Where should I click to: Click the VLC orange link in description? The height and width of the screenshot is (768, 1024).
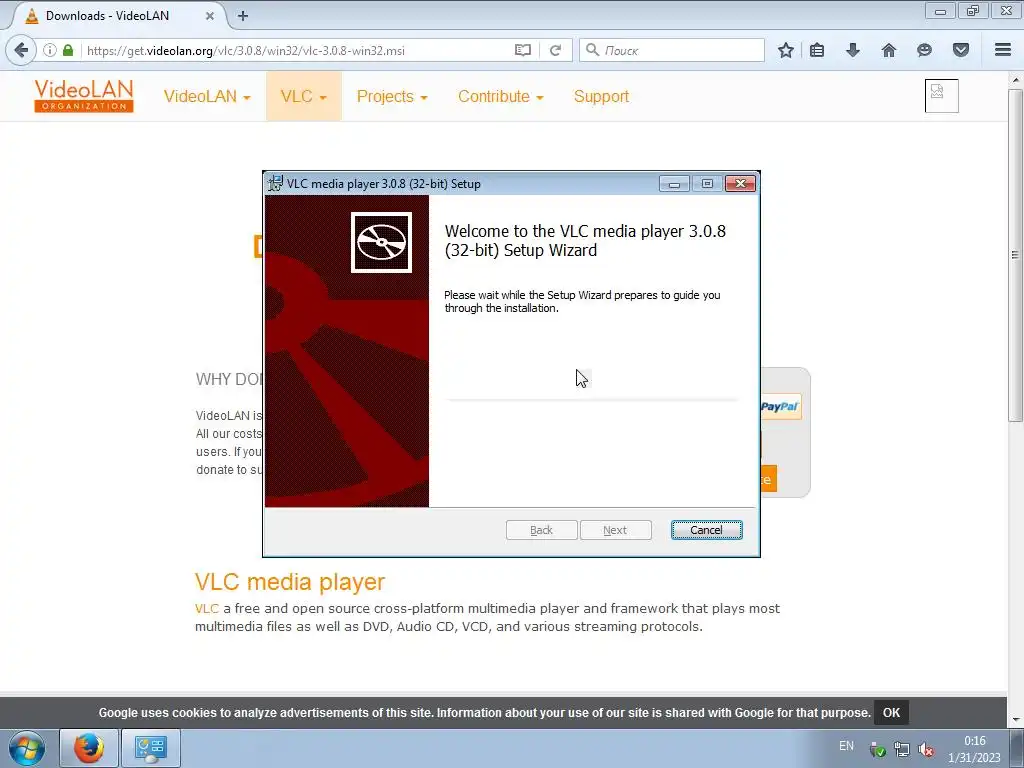pyautogui.click(x=206, y=609)
